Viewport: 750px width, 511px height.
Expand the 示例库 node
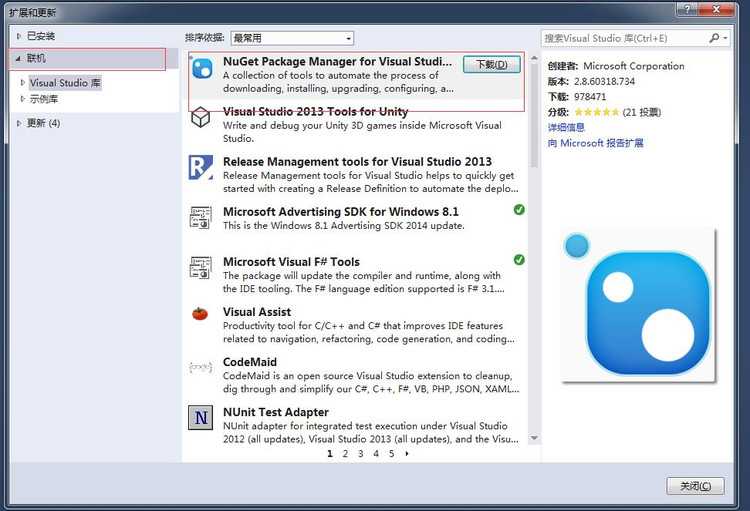click(22, 99)
